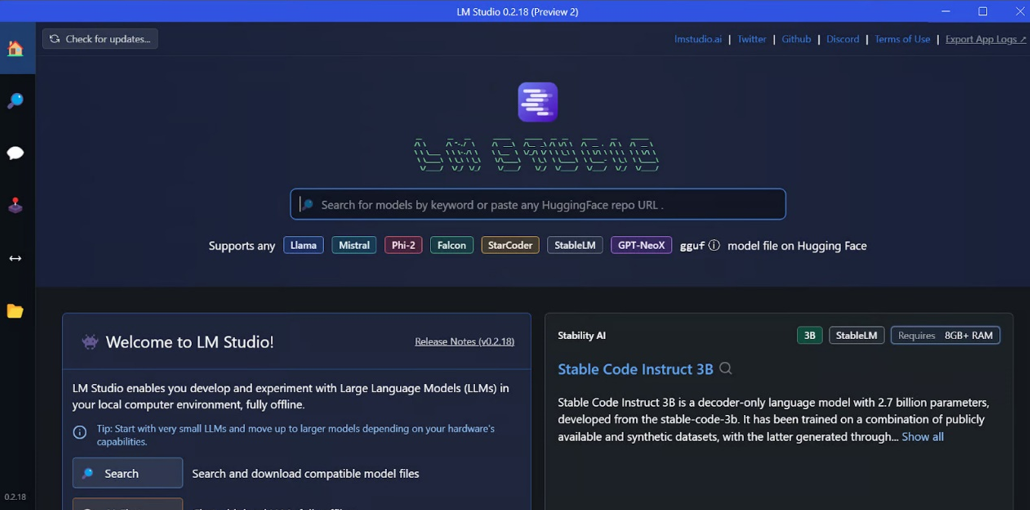Open the Local Server arrows icon

(x=15, y=258)
